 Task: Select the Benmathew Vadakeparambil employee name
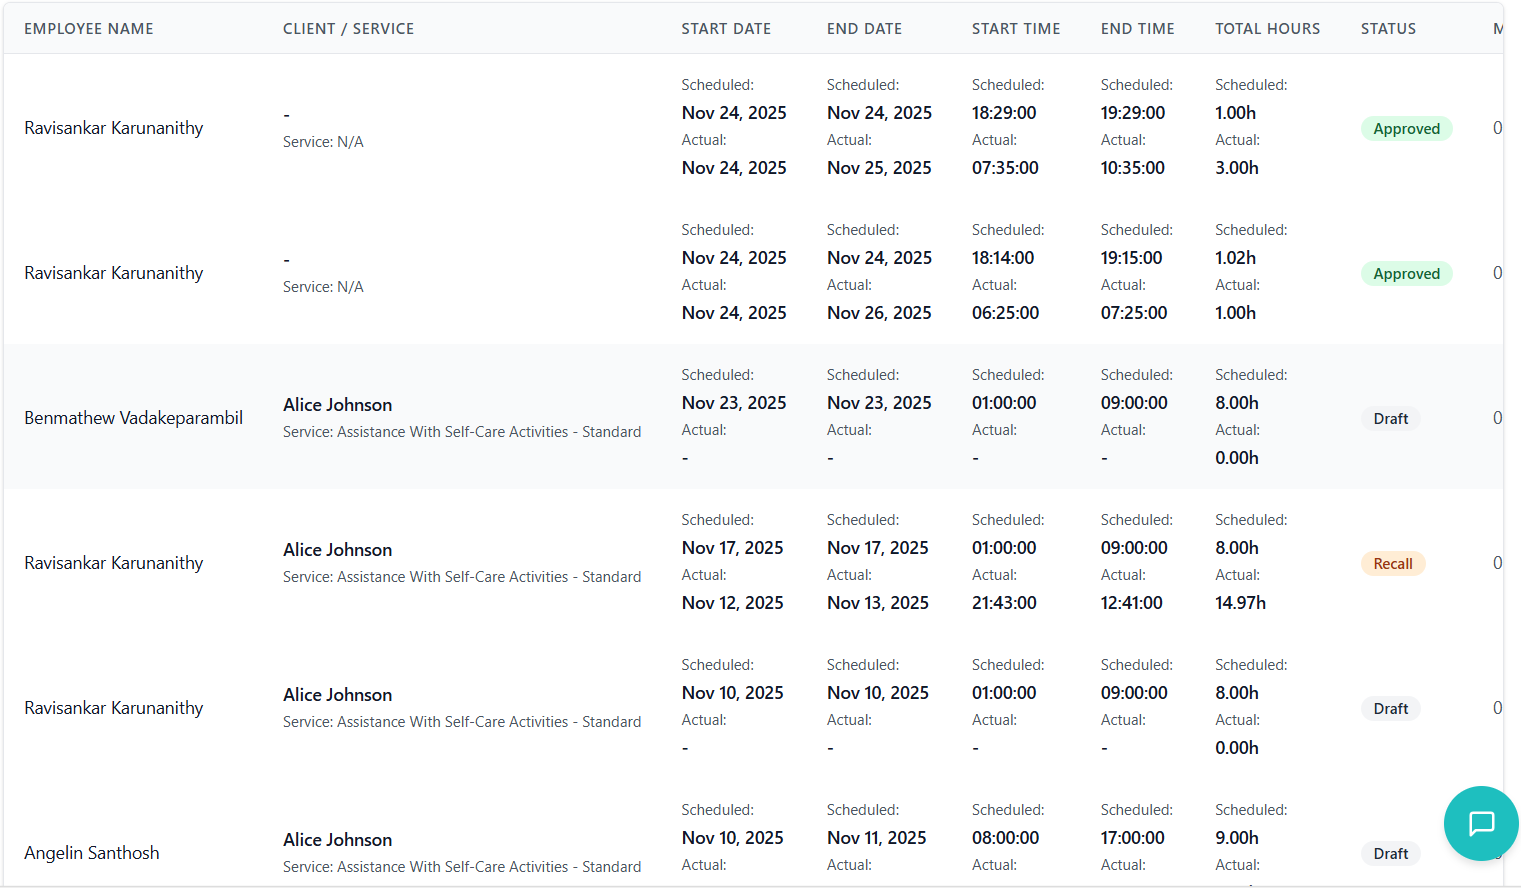(x=133, y=418)
